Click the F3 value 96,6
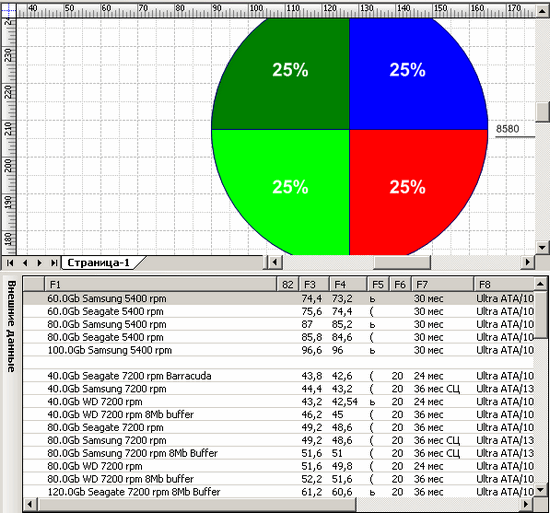The height and width of the screenshot is (513, 550). (x=311, y=350)
